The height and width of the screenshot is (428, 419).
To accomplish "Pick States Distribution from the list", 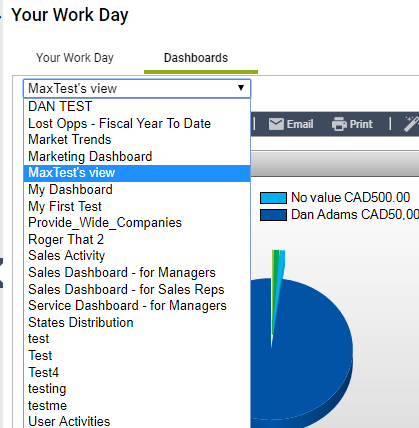I will (x=137, y=322).
